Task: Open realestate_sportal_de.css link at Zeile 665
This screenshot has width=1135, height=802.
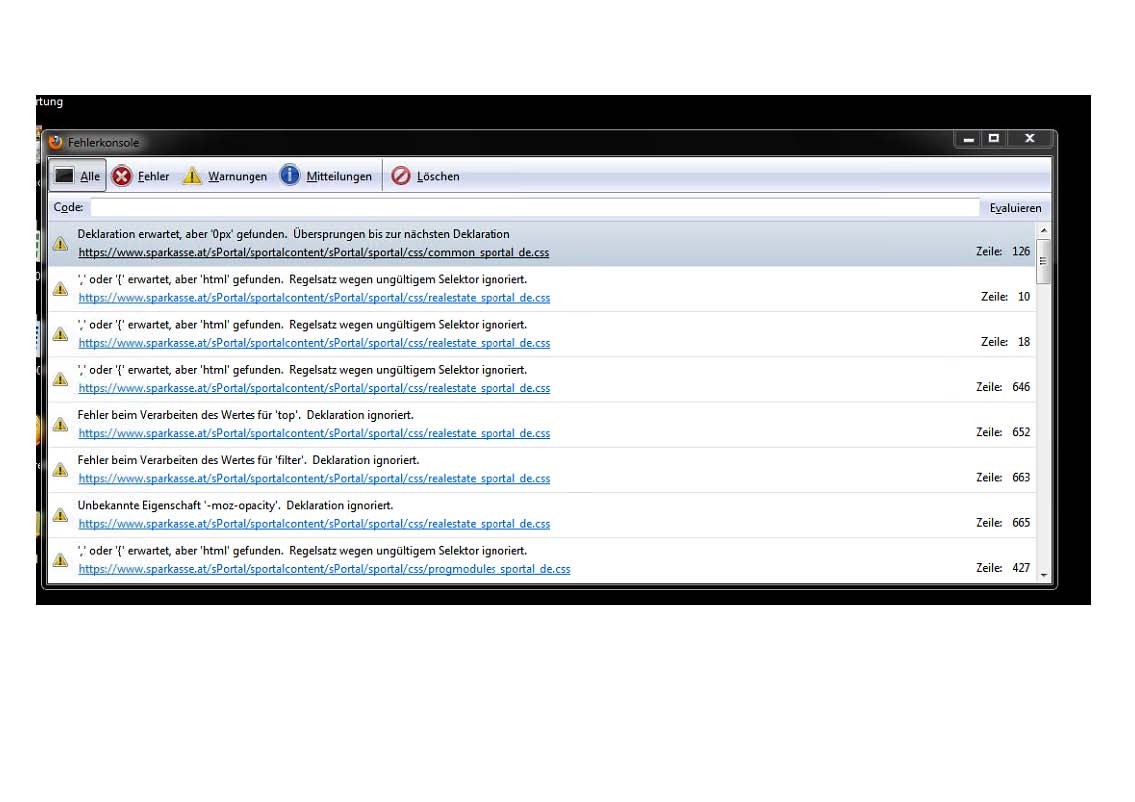Action: 314,524
